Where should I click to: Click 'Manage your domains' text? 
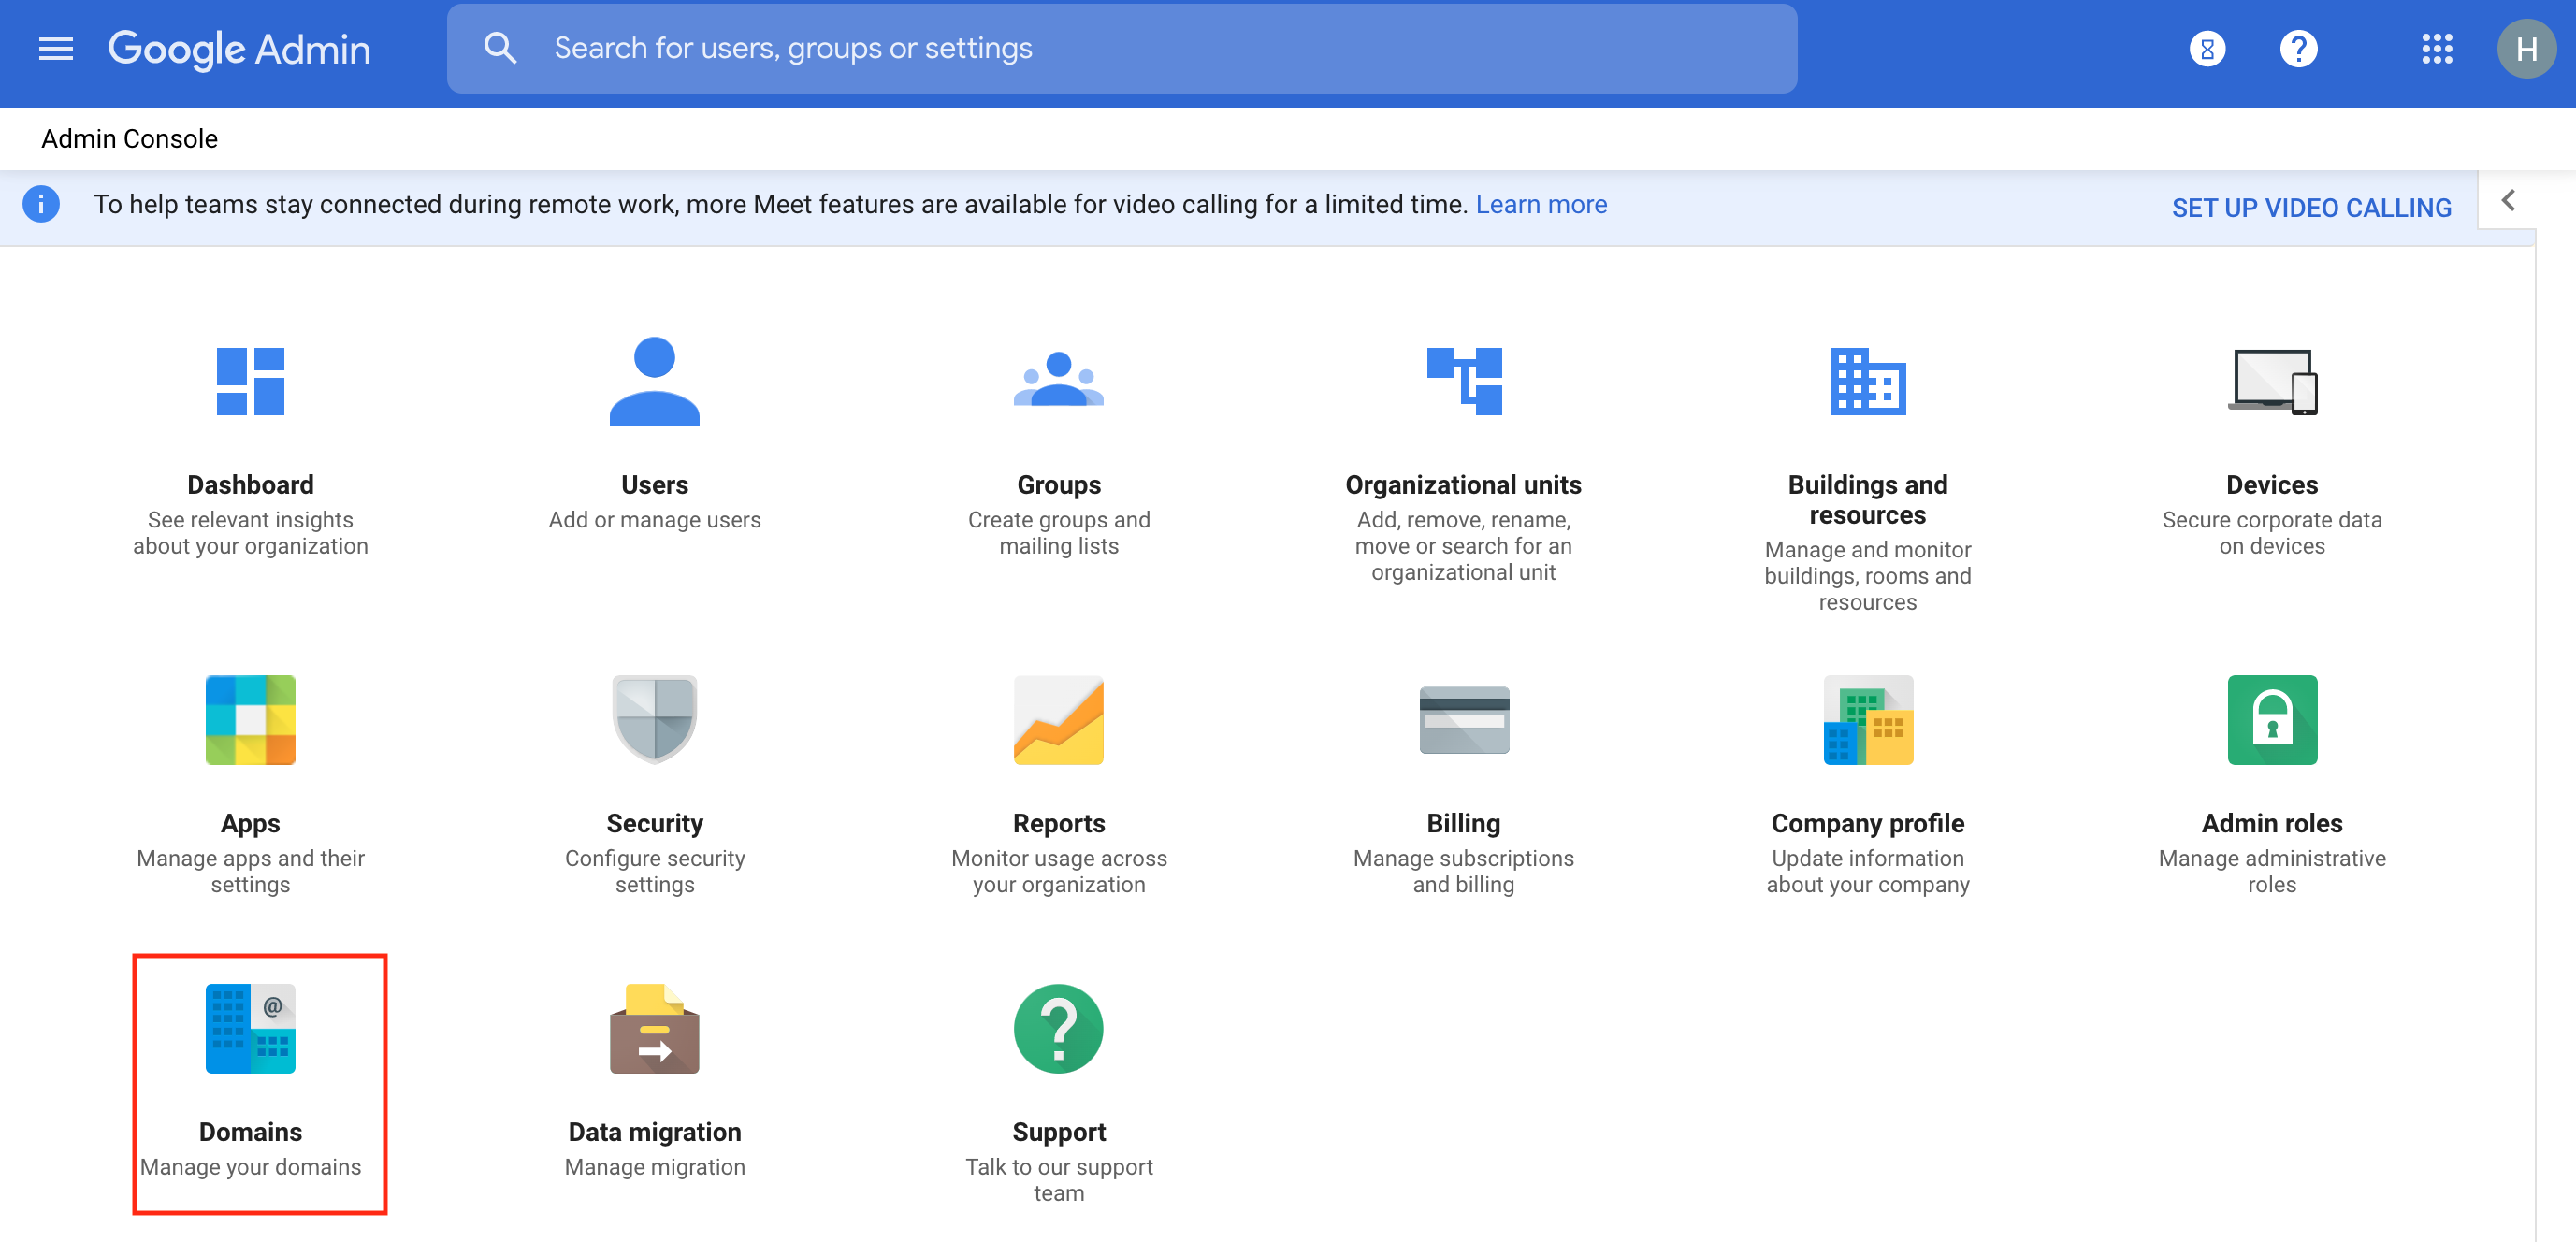tap(250, 1167)
